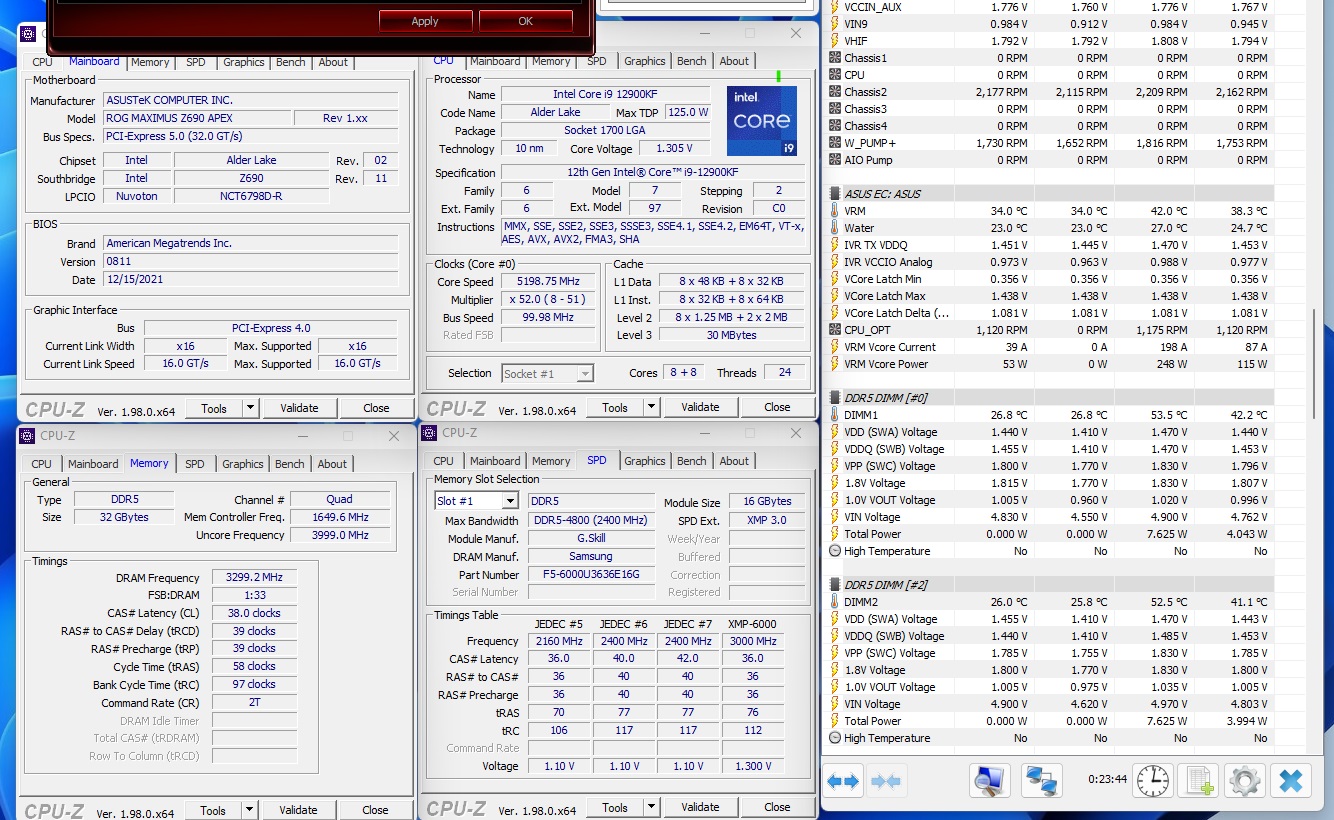Image resolution: width=1334 pixels, height=820 pixels.
Task: Click the BIOS Version 0811 value
Action: point(251,262)
